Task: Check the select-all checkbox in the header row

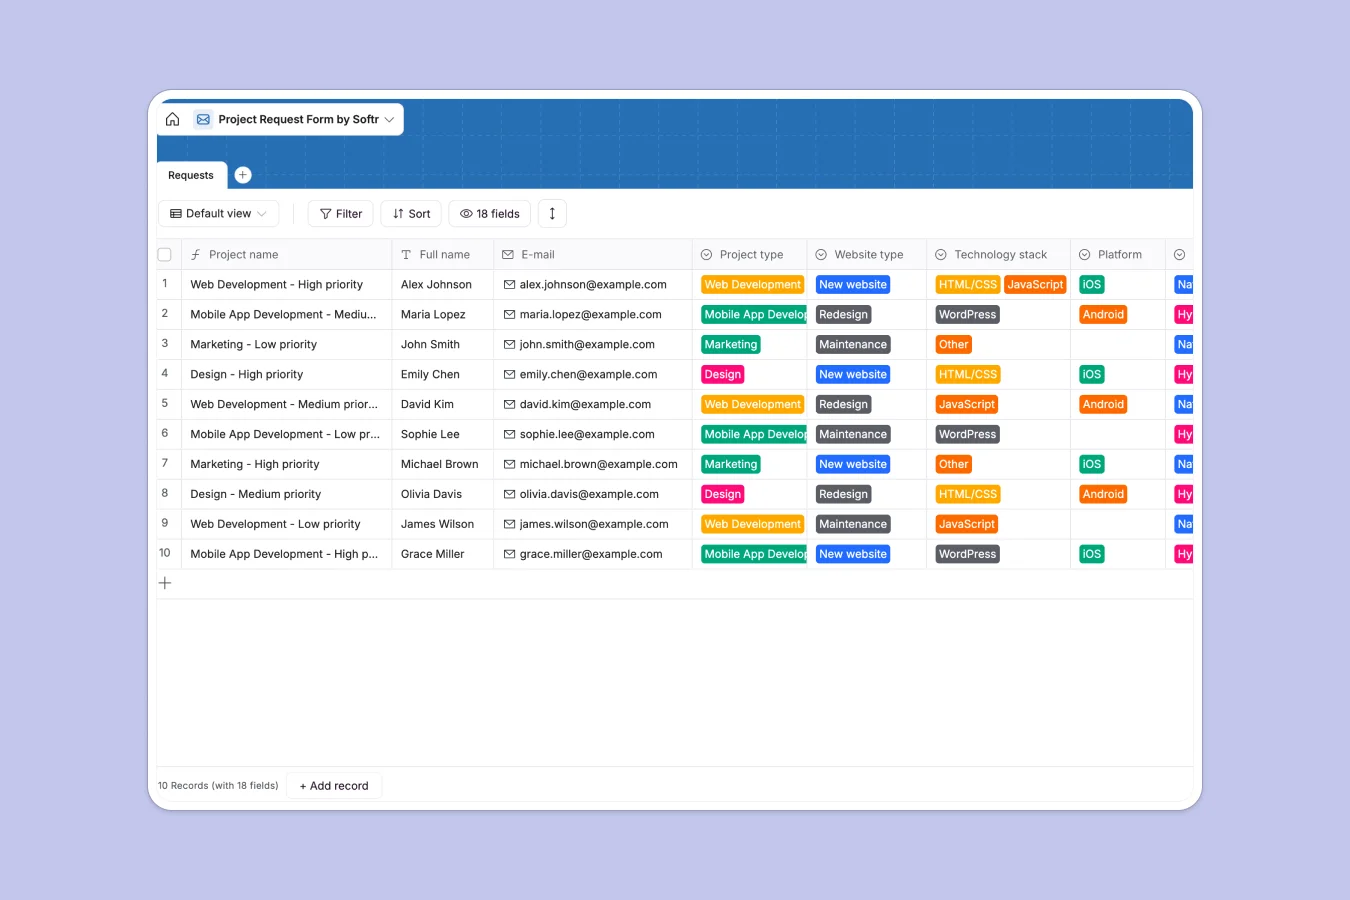Action: click(x=164, y=254)
